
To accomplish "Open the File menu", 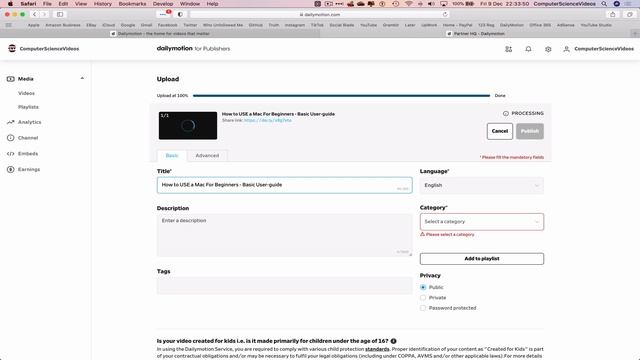I will click(x=47, y=4).
